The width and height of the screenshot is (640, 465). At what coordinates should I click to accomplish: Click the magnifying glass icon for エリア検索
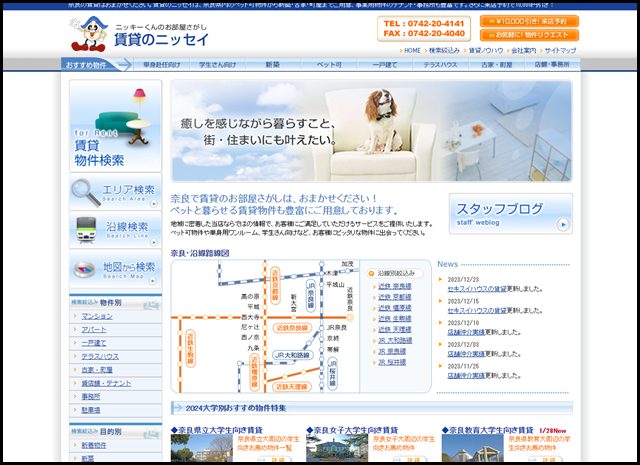pyautogui.click(x=86, y=192)
